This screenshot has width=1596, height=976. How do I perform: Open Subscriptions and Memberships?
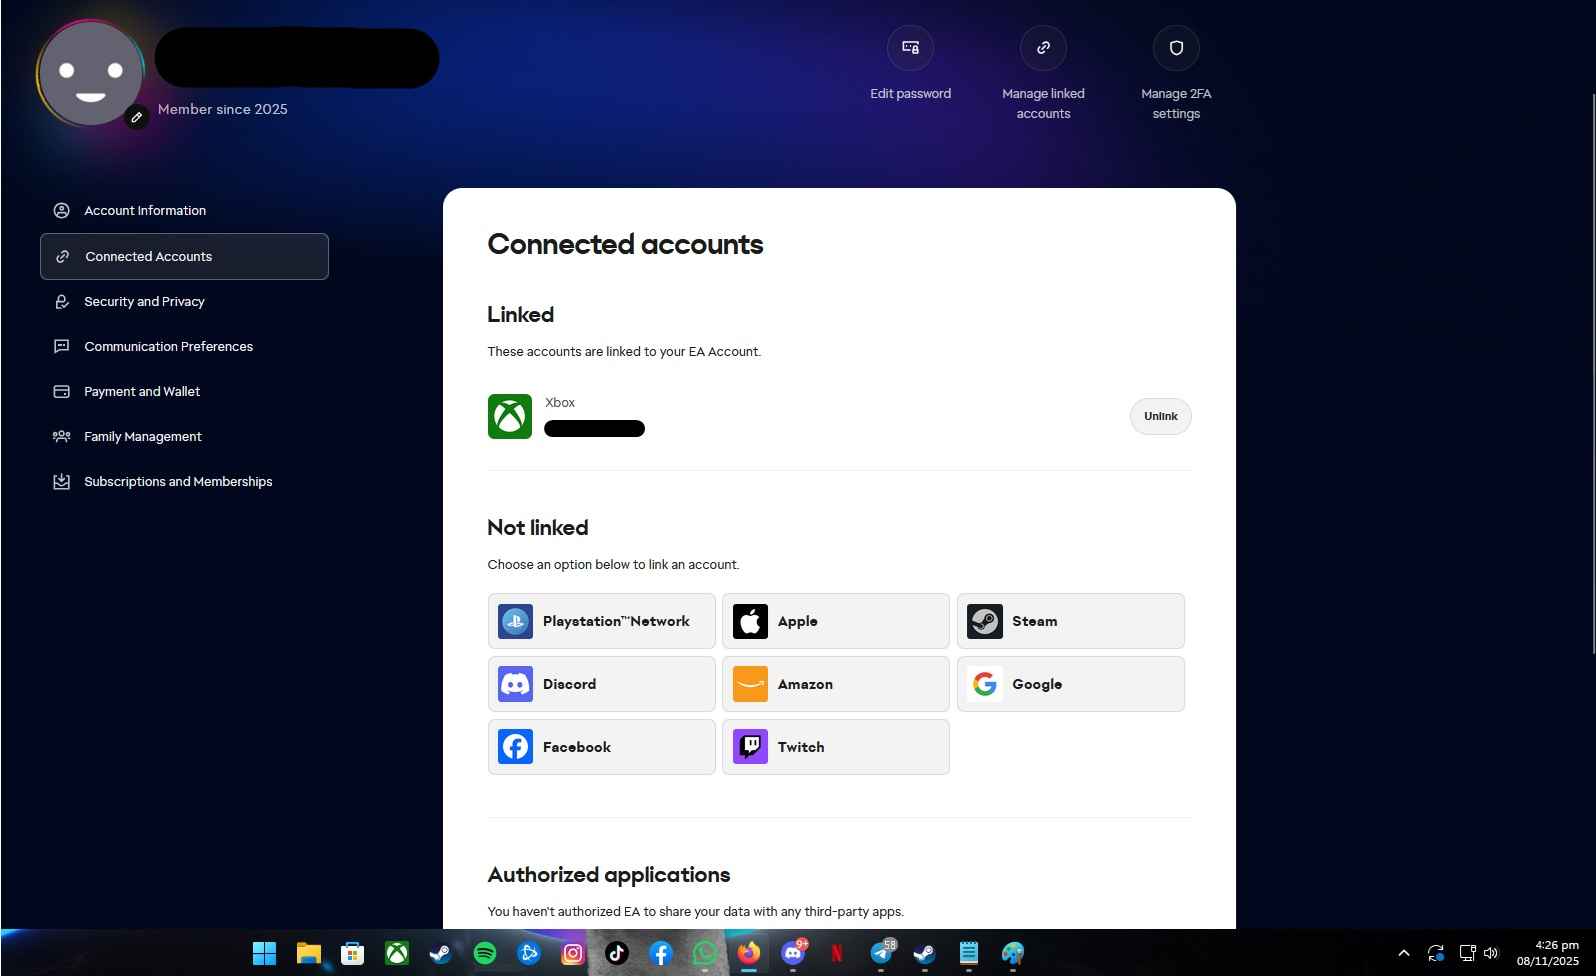[178, 482]
